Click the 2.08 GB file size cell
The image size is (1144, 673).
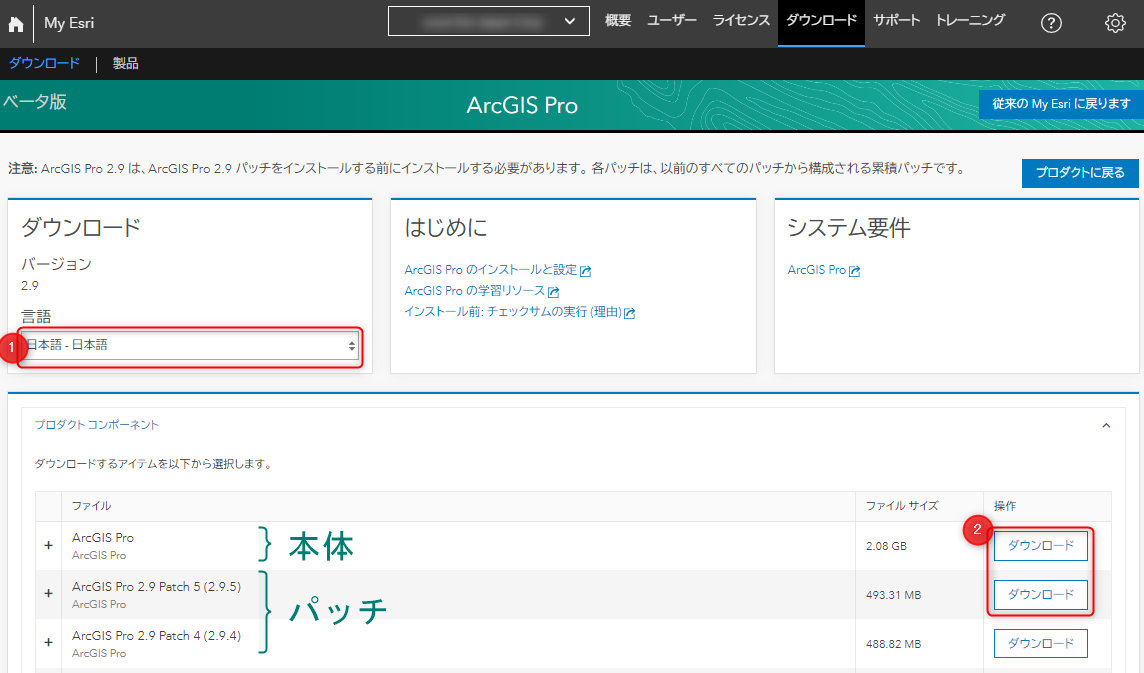[x=886, y=546]
